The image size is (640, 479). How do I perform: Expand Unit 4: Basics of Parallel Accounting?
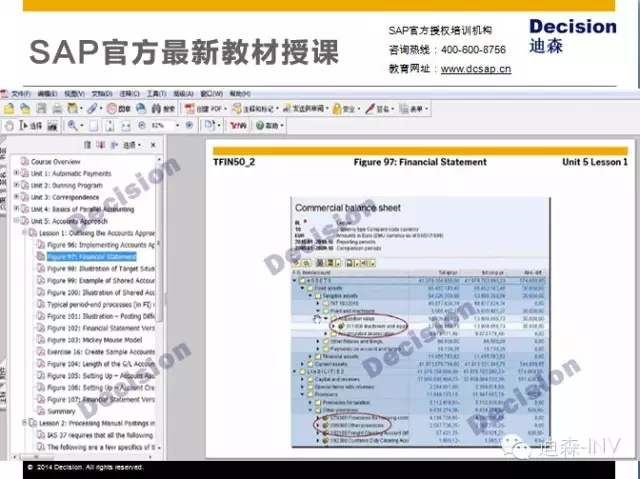(16, 208)
